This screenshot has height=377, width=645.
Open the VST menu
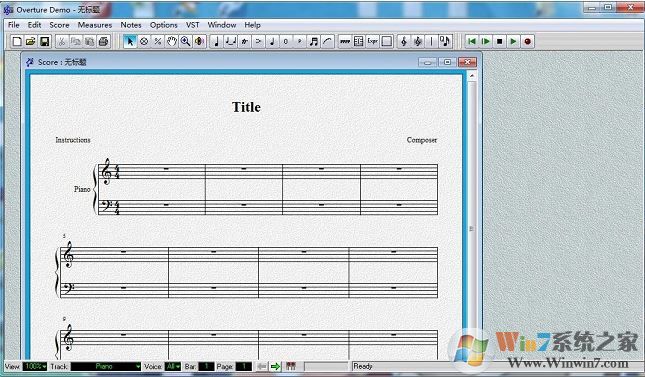193,25
